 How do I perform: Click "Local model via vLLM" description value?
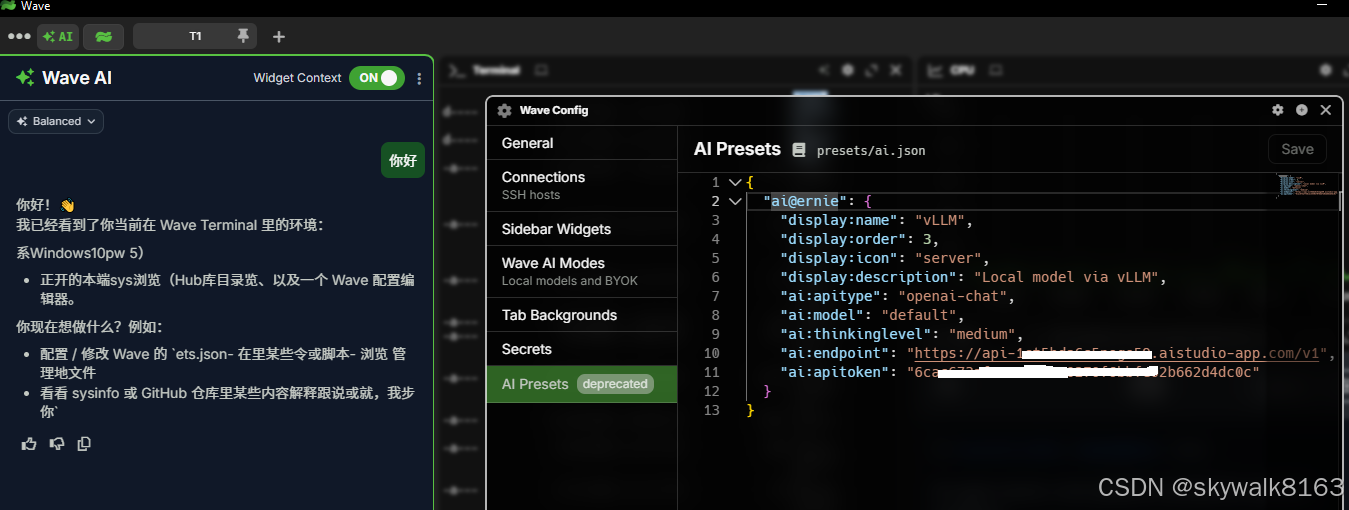pos(1066,277)
